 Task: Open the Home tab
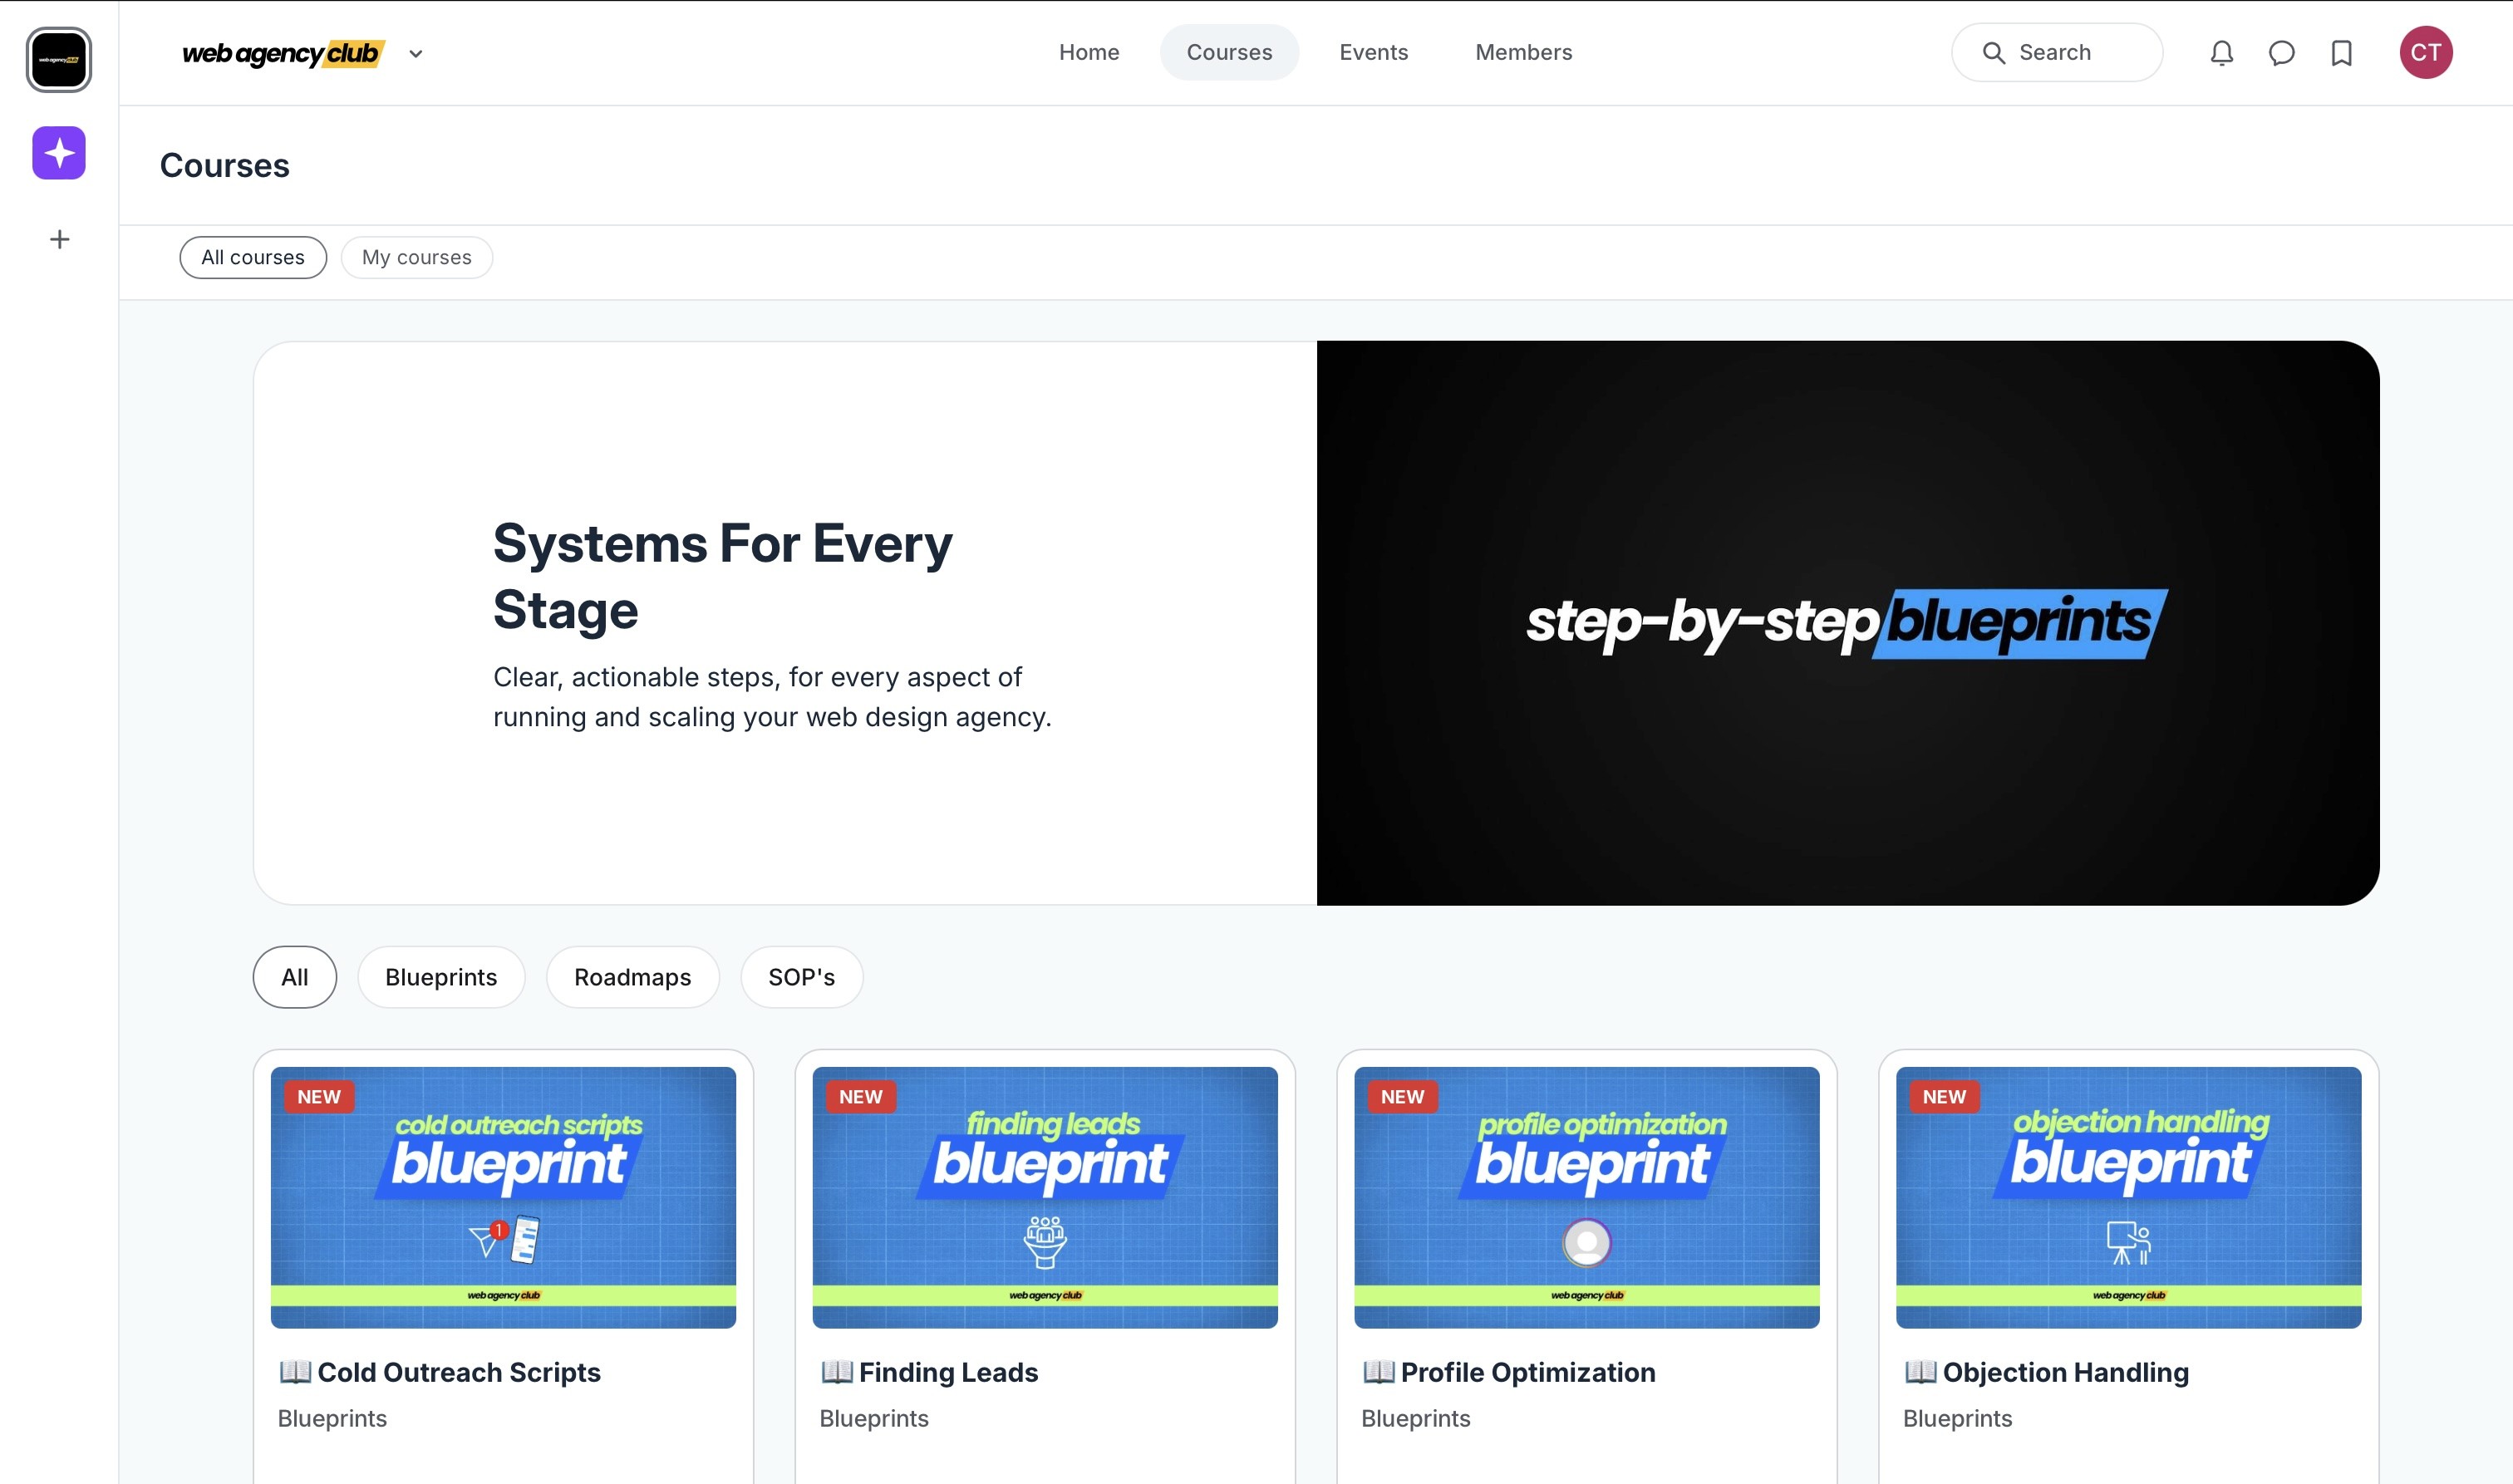pos(1089,52)
